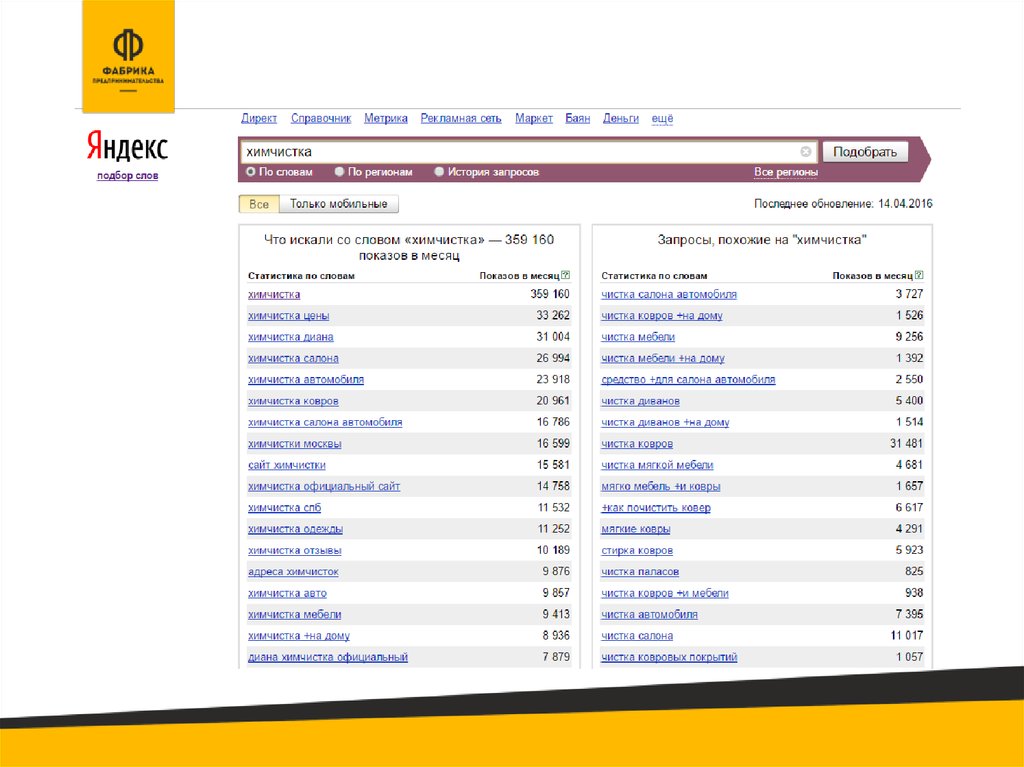Screen dimensions: 1024x767
Task: Click the help icon in the right table header
Action: click(919, 275)
